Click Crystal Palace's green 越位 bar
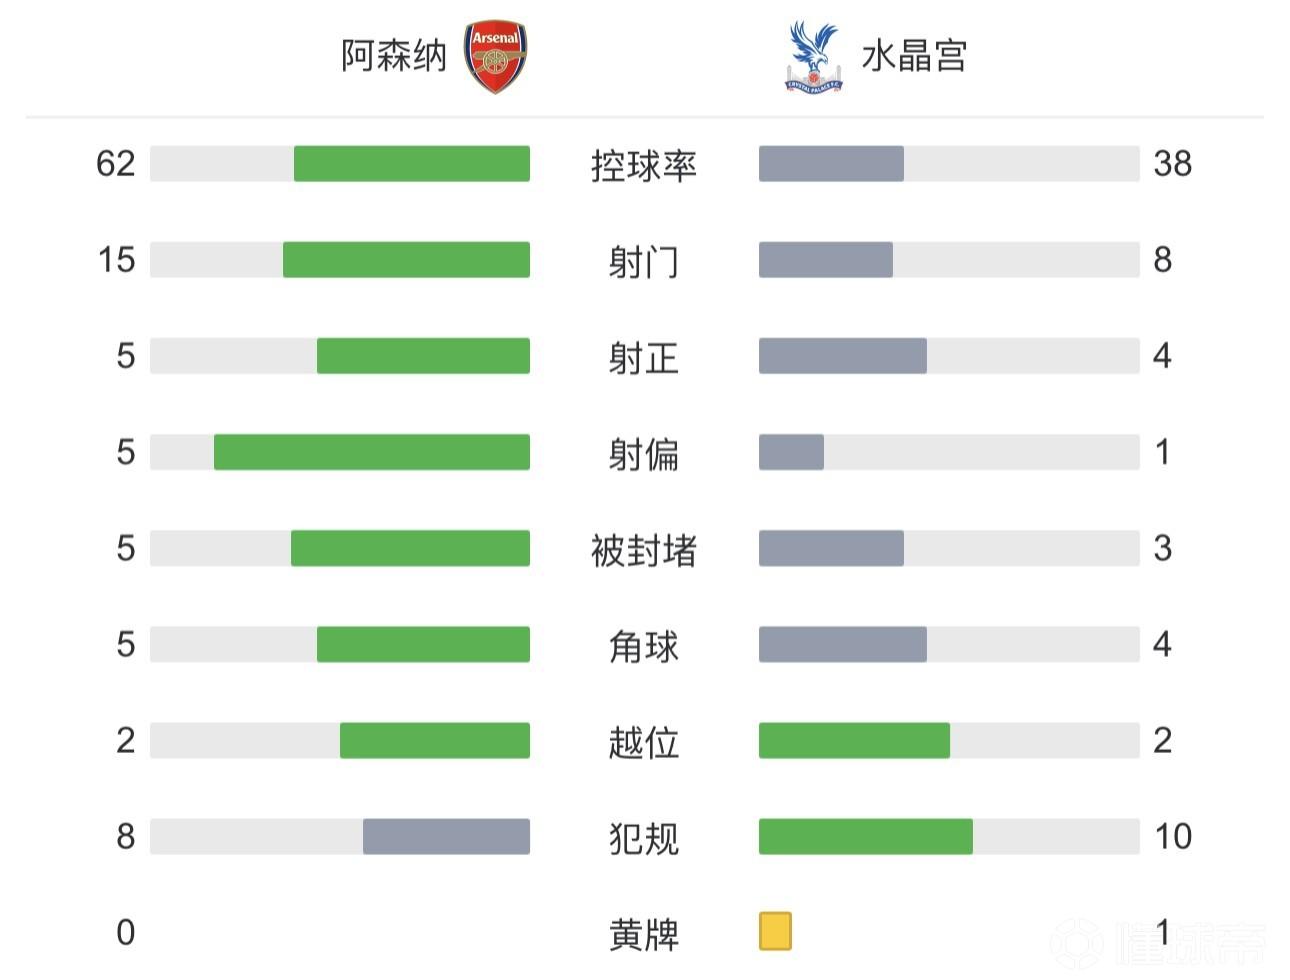The image size is (1290, 980). pos(854,740)
